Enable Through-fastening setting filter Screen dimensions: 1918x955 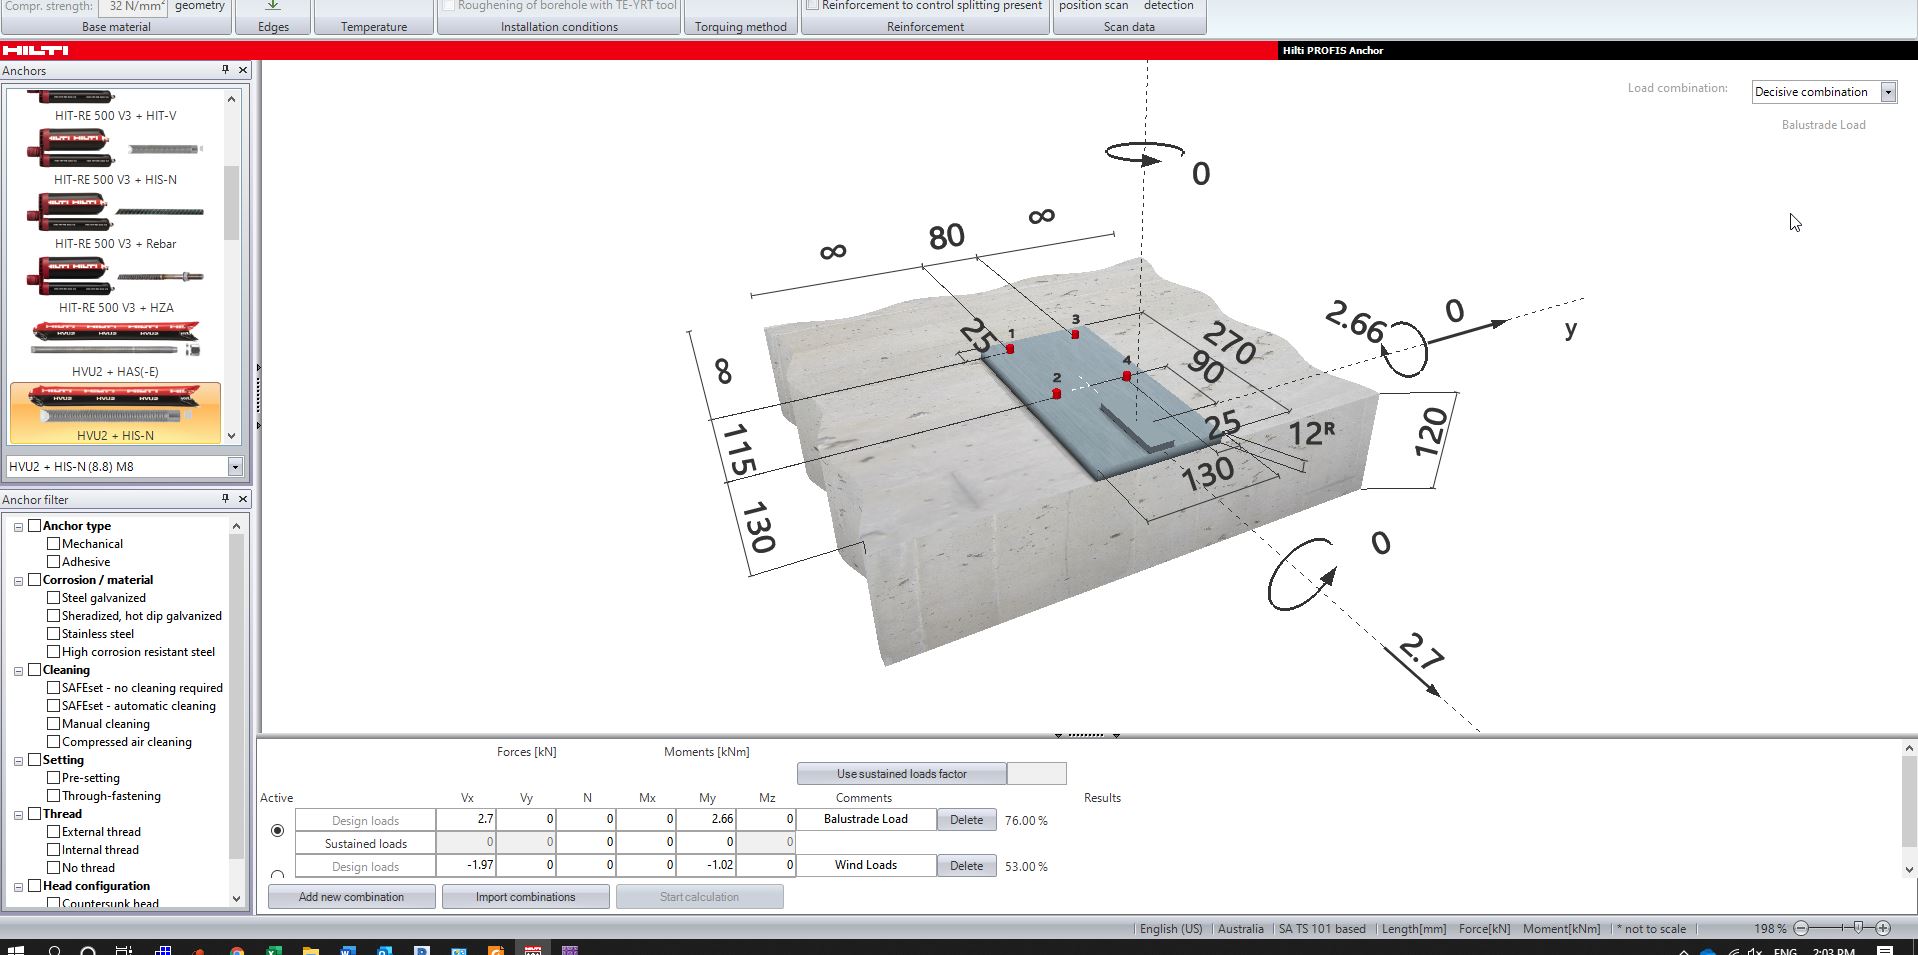(54, 796)
